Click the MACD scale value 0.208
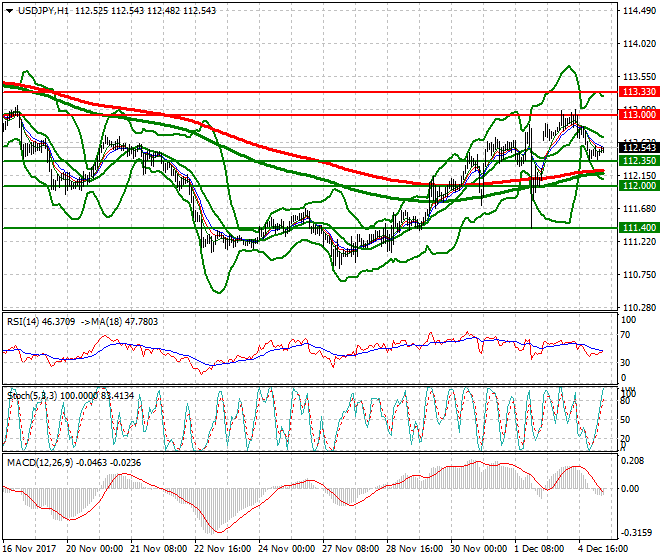Screen dimensions: 660x560 point(633,461)
